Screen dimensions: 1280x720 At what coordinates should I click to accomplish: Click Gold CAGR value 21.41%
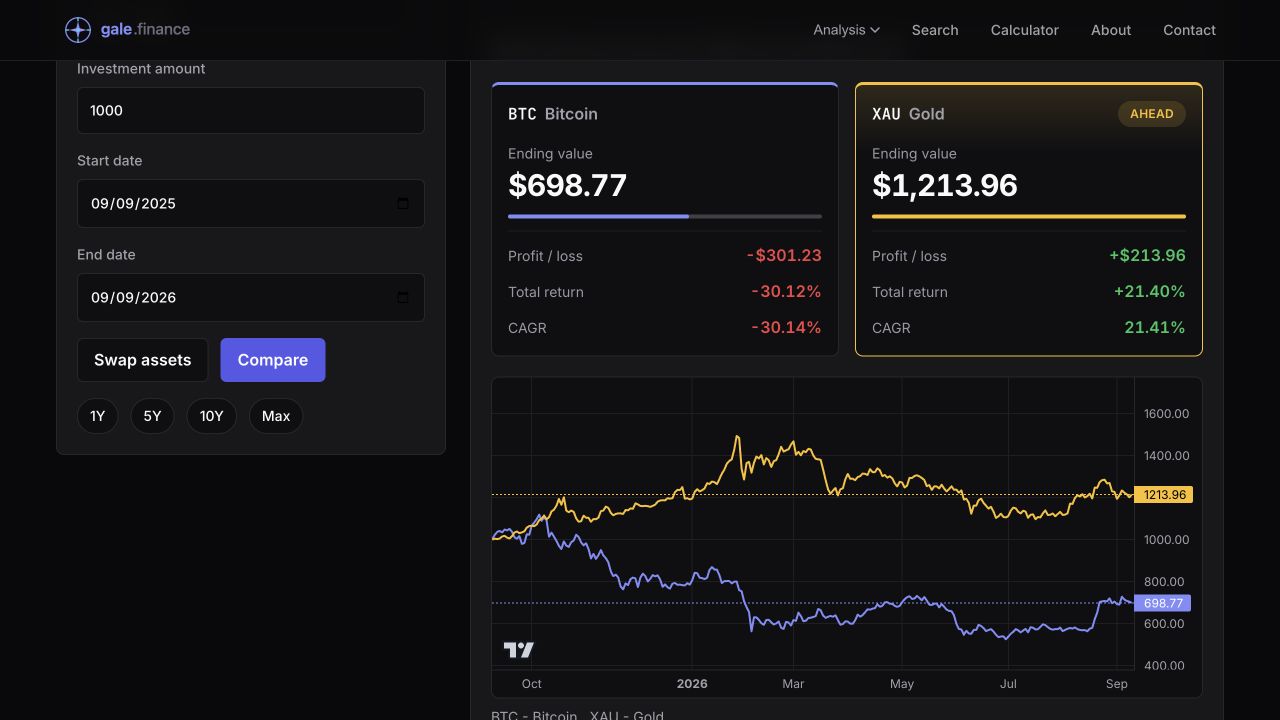tap(1155, 327)
